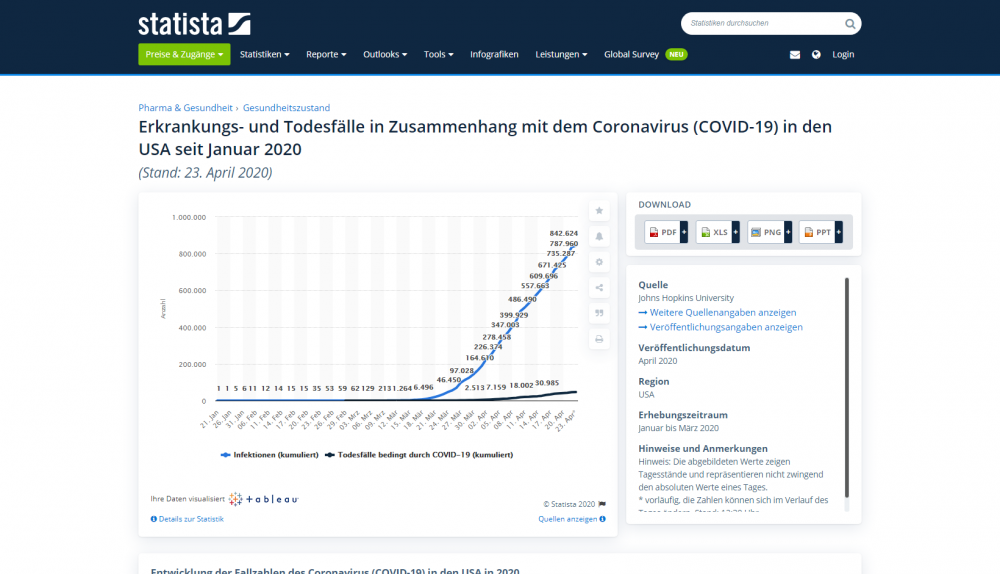Viewport: 1000px width, 574px height.
Task: Click the citation quote icon
Action: pos(599,313)
